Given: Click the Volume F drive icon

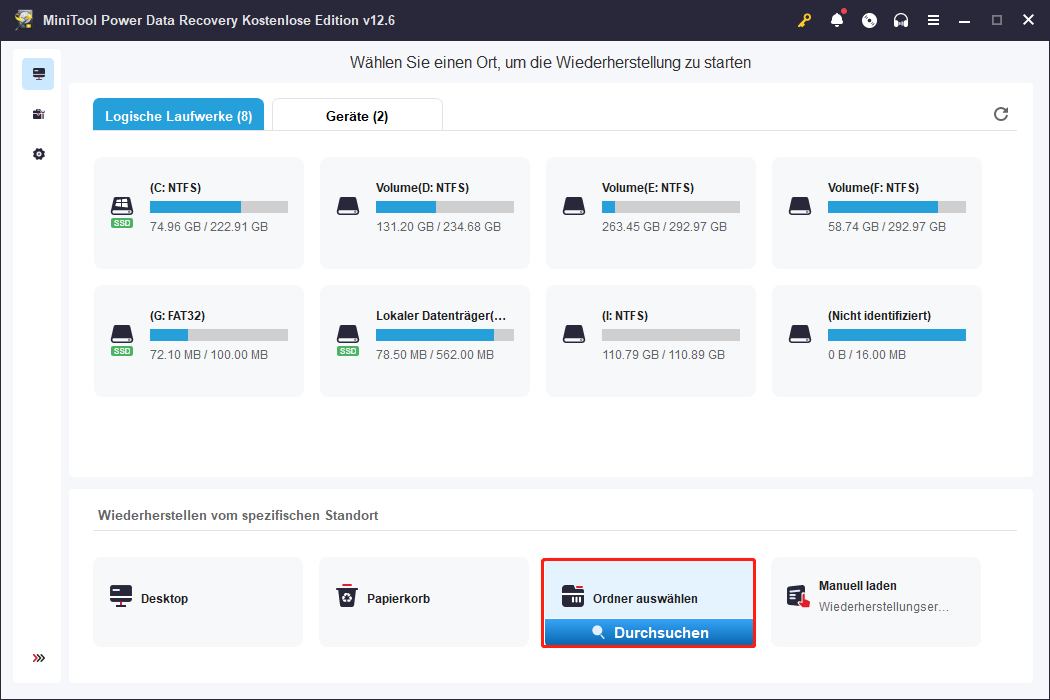Looking at the screenshot, I should click(800, 206).
